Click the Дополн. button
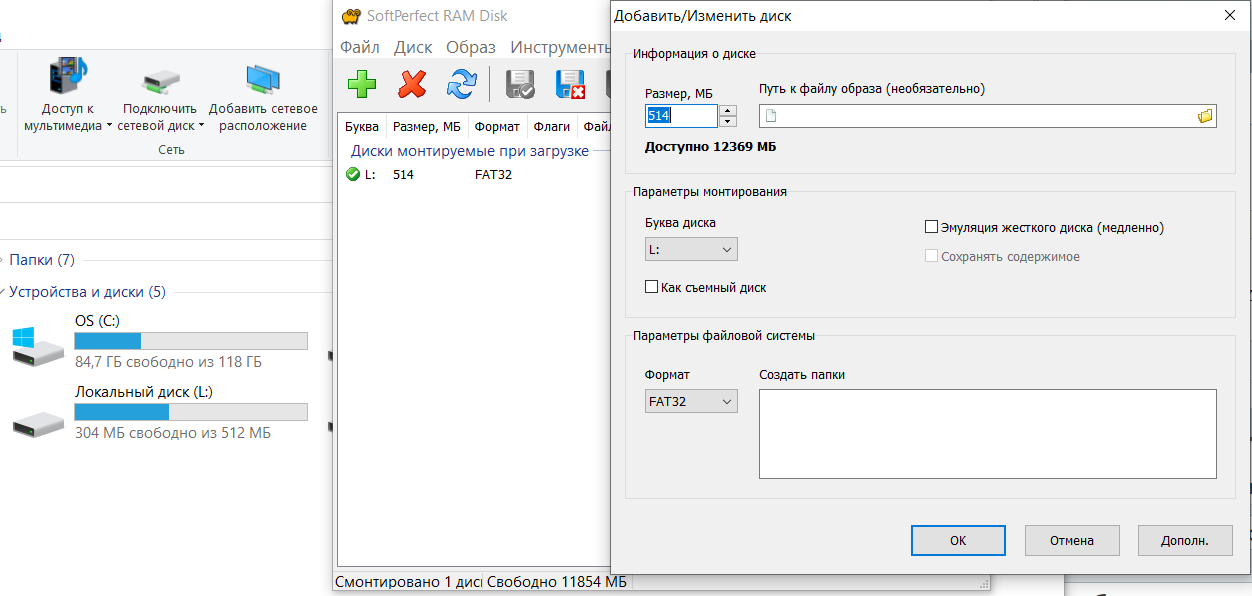1252x596 pixels. (1185, 540)
